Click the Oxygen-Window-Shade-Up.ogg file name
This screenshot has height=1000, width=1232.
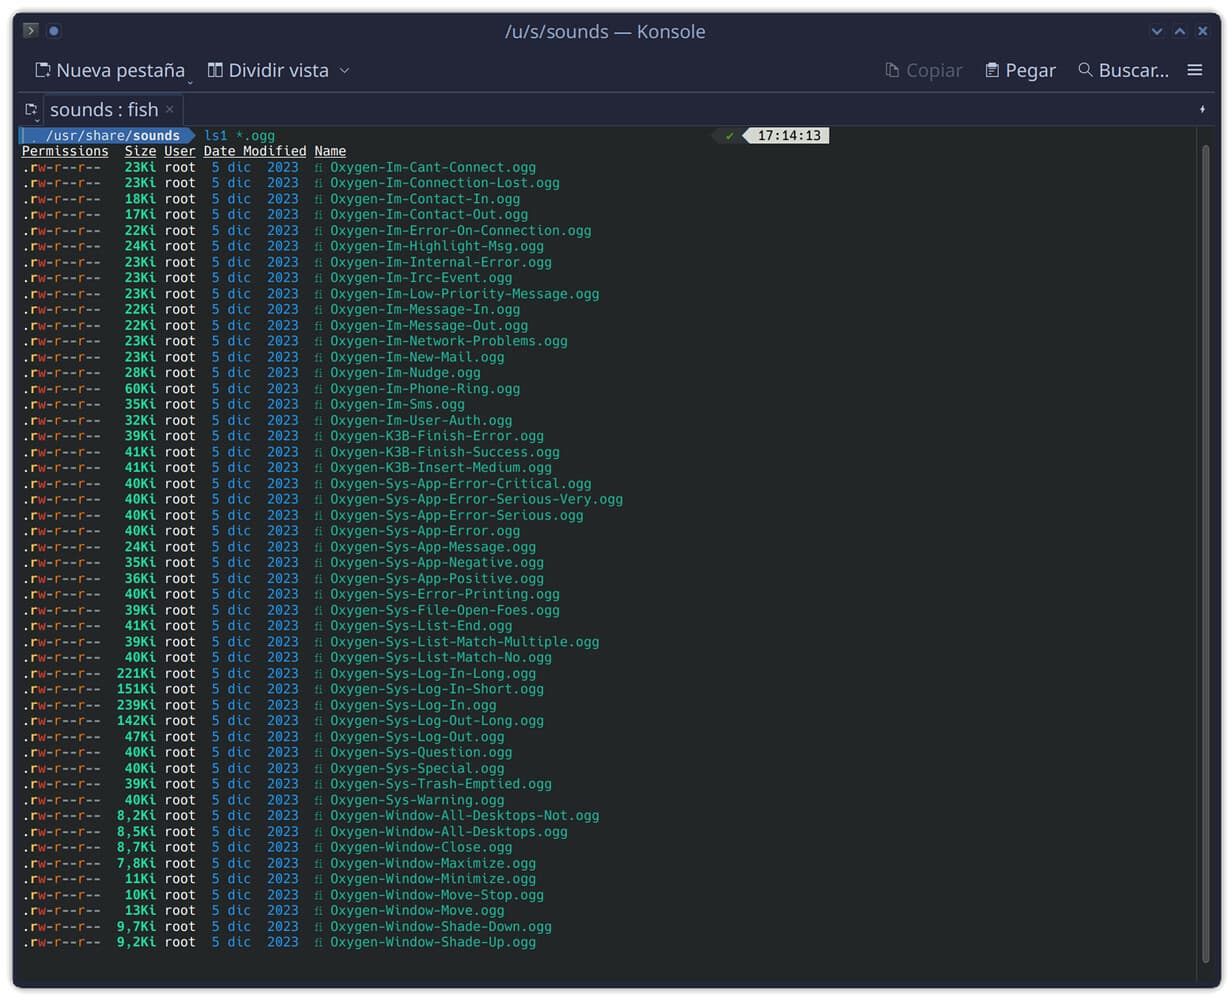coord(433,942)
